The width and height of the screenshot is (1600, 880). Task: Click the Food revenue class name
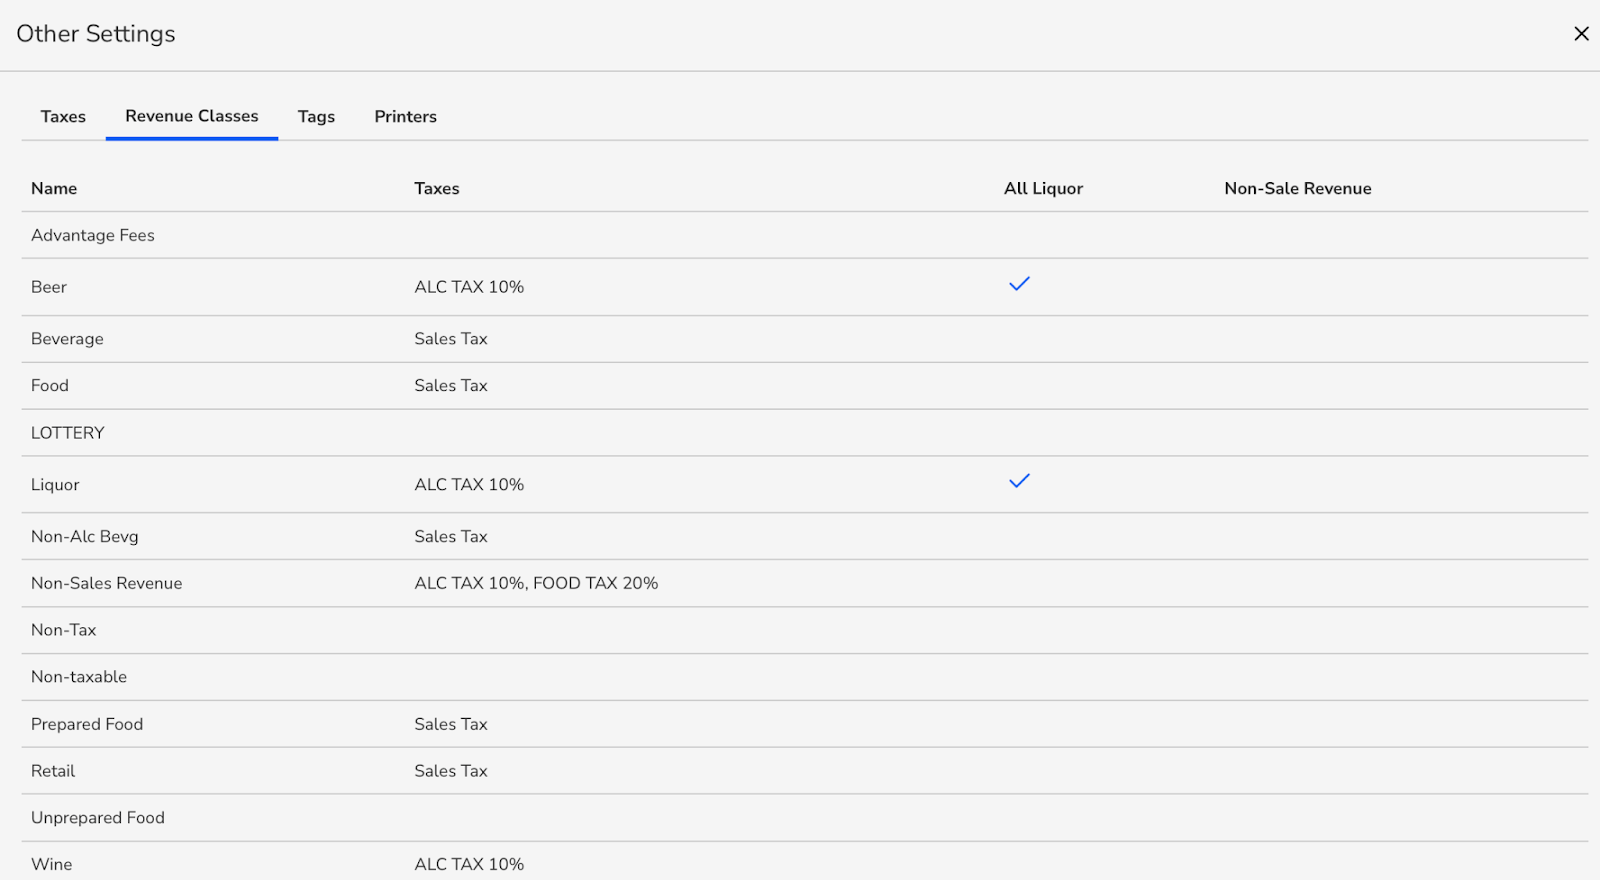[50, 386]
